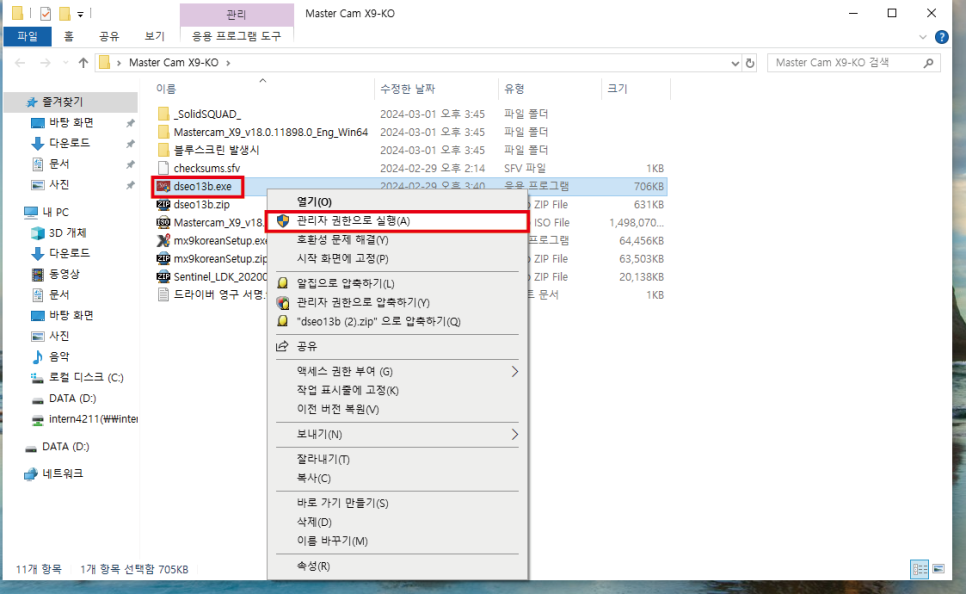Open 네트워크 in navigation pane
This screenshot has width=966, height=594.
tap(62, 473)
